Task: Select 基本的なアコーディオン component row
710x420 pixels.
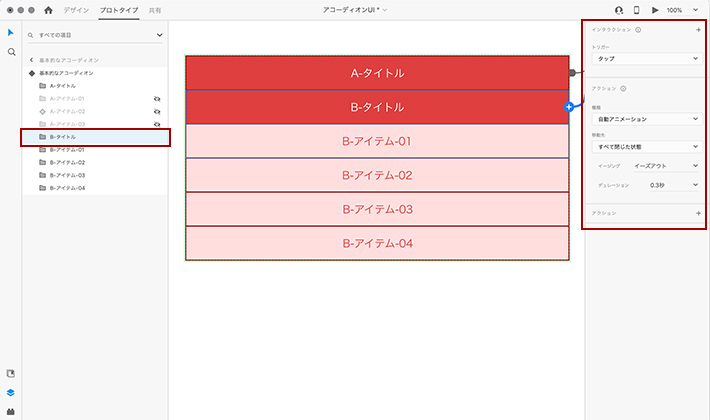Action: click(95, 73)
